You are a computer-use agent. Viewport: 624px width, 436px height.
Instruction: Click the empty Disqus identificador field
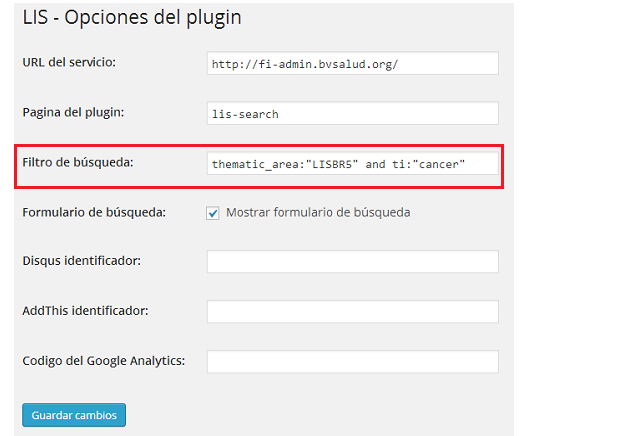coord(353,261)
